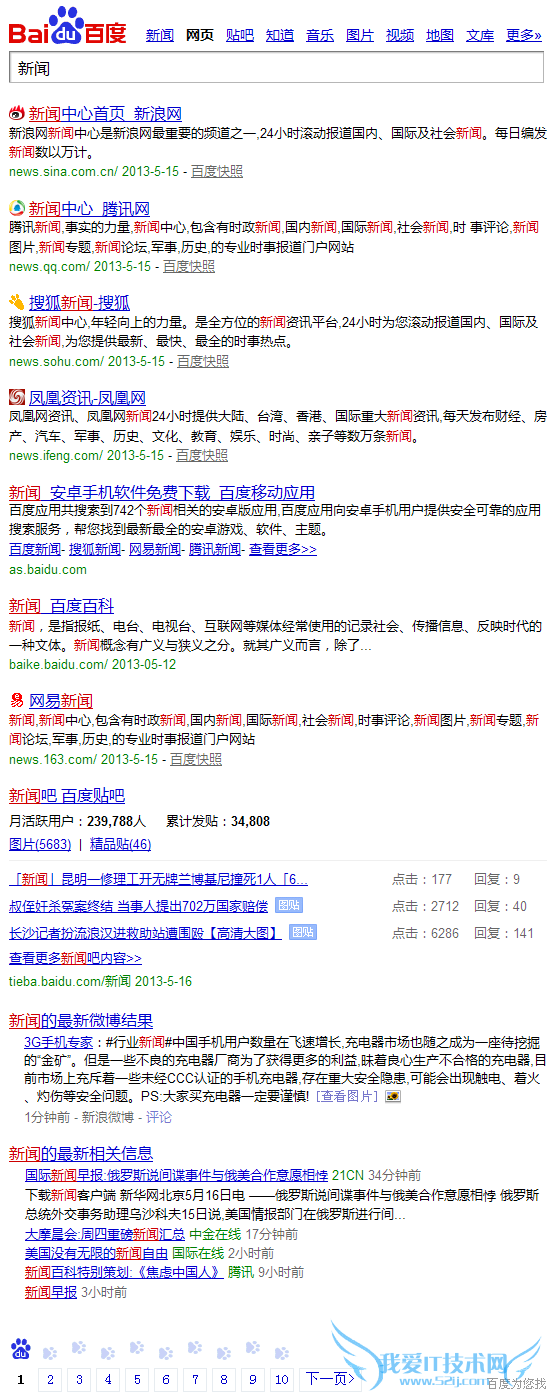Open 百度快照 for news.sohu.com

pos(203,361)
